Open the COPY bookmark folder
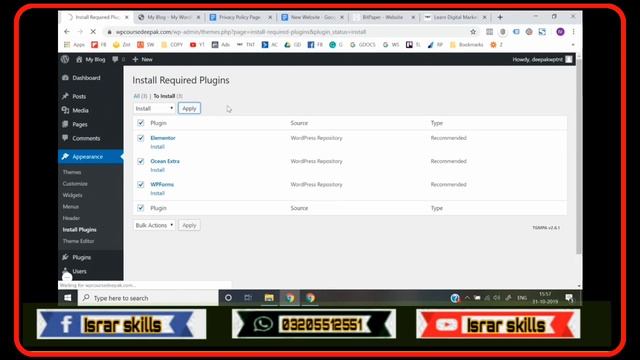Screen dimensions: 640x360 (172, 44)
